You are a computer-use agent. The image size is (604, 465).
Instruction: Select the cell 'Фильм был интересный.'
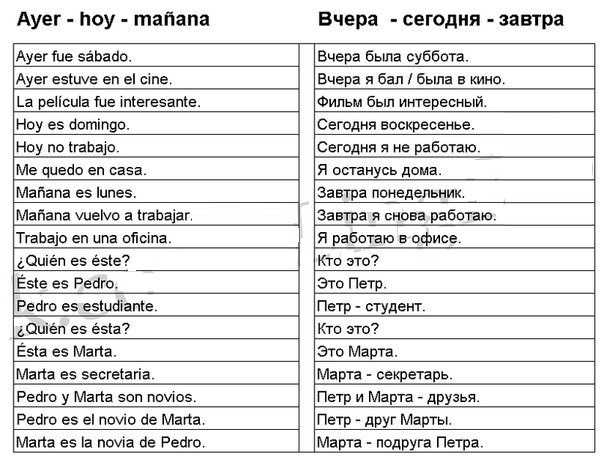[x=455, y=101]
